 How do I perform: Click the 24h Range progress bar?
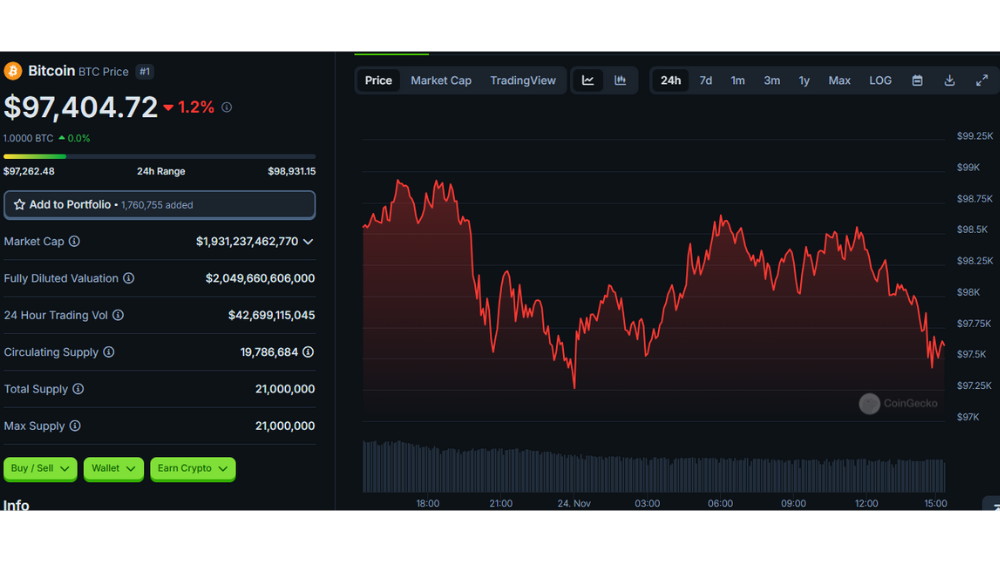coord(159,156)
